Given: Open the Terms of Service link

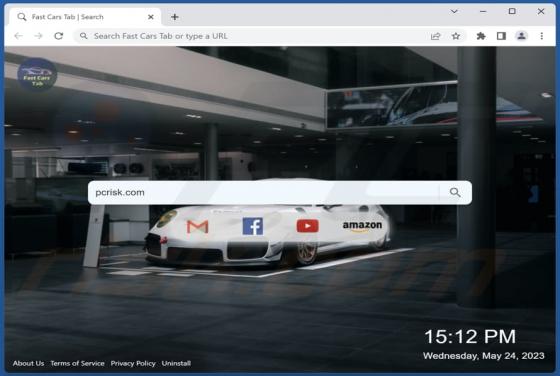Looking at the screenshot, I should pos(77,363).
